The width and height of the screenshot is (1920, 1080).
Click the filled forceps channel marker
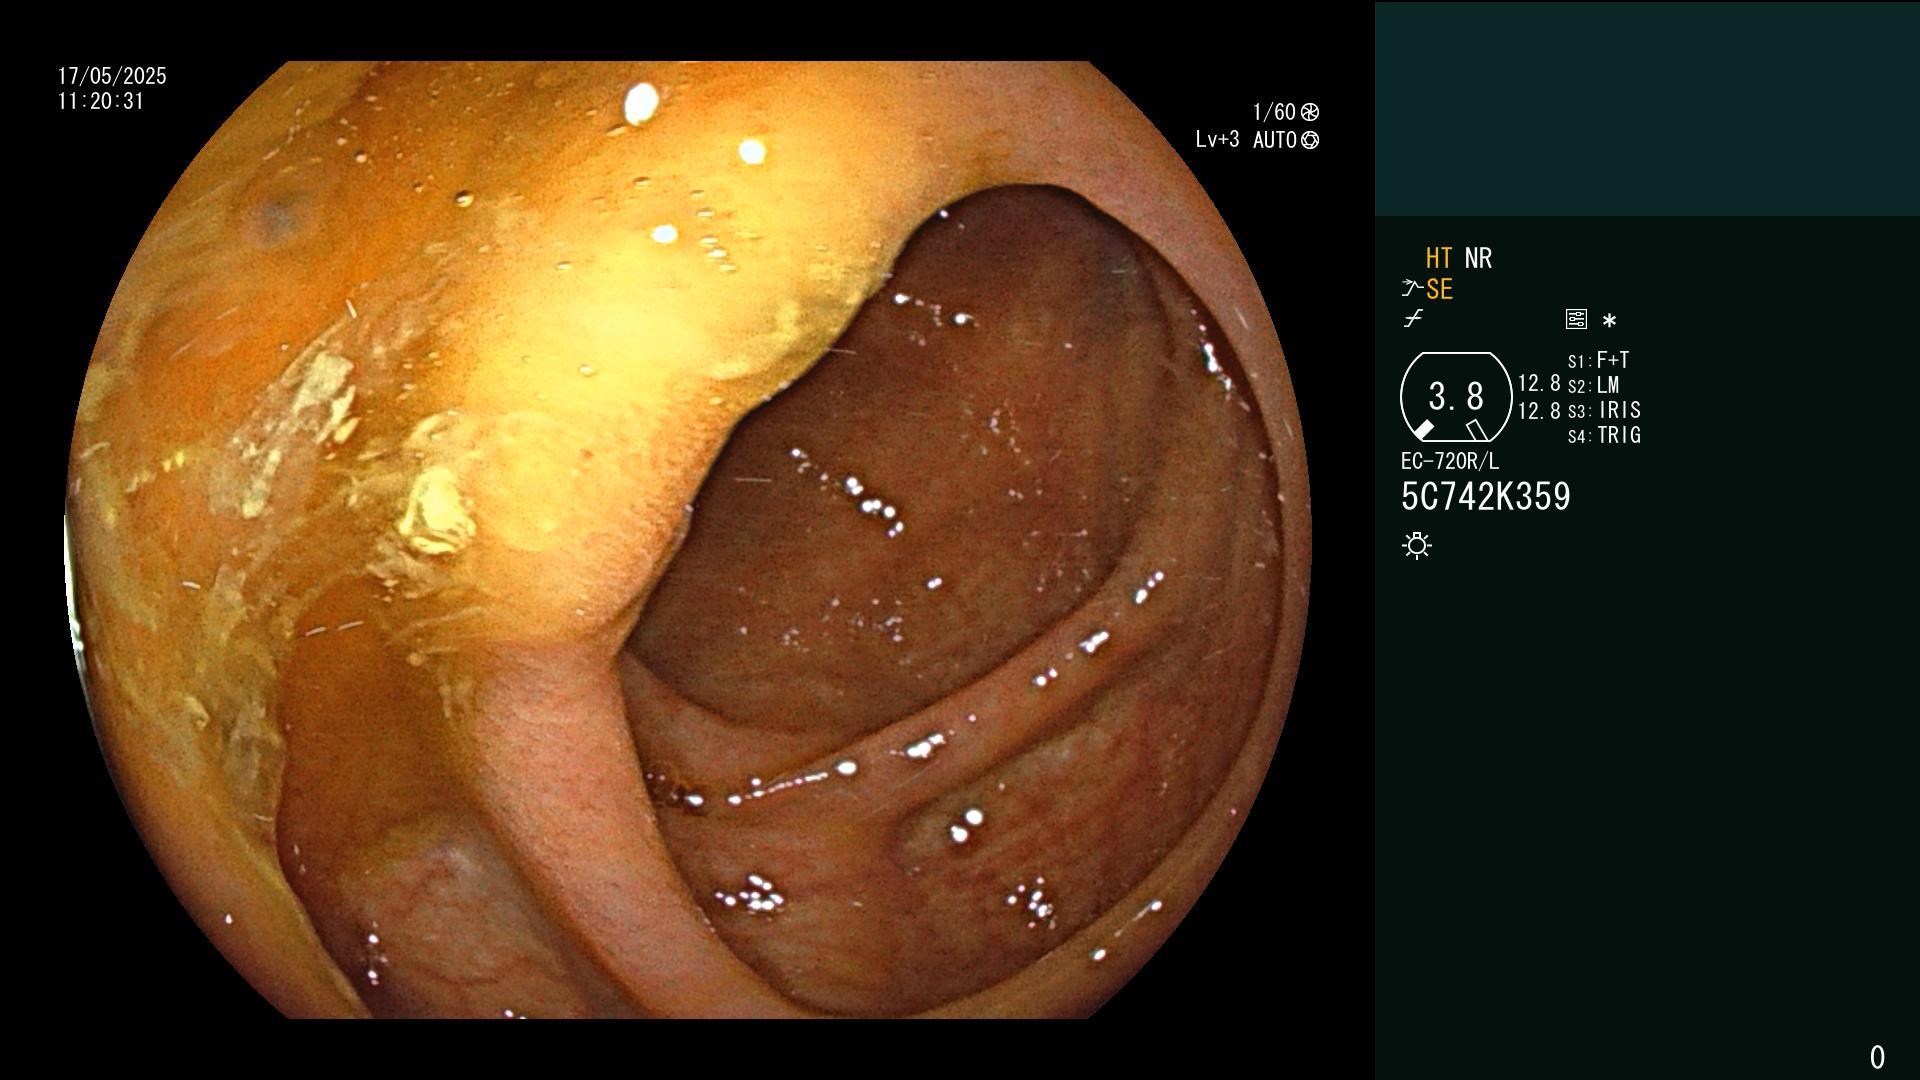pyautogui.click(x=1423, y=430)
